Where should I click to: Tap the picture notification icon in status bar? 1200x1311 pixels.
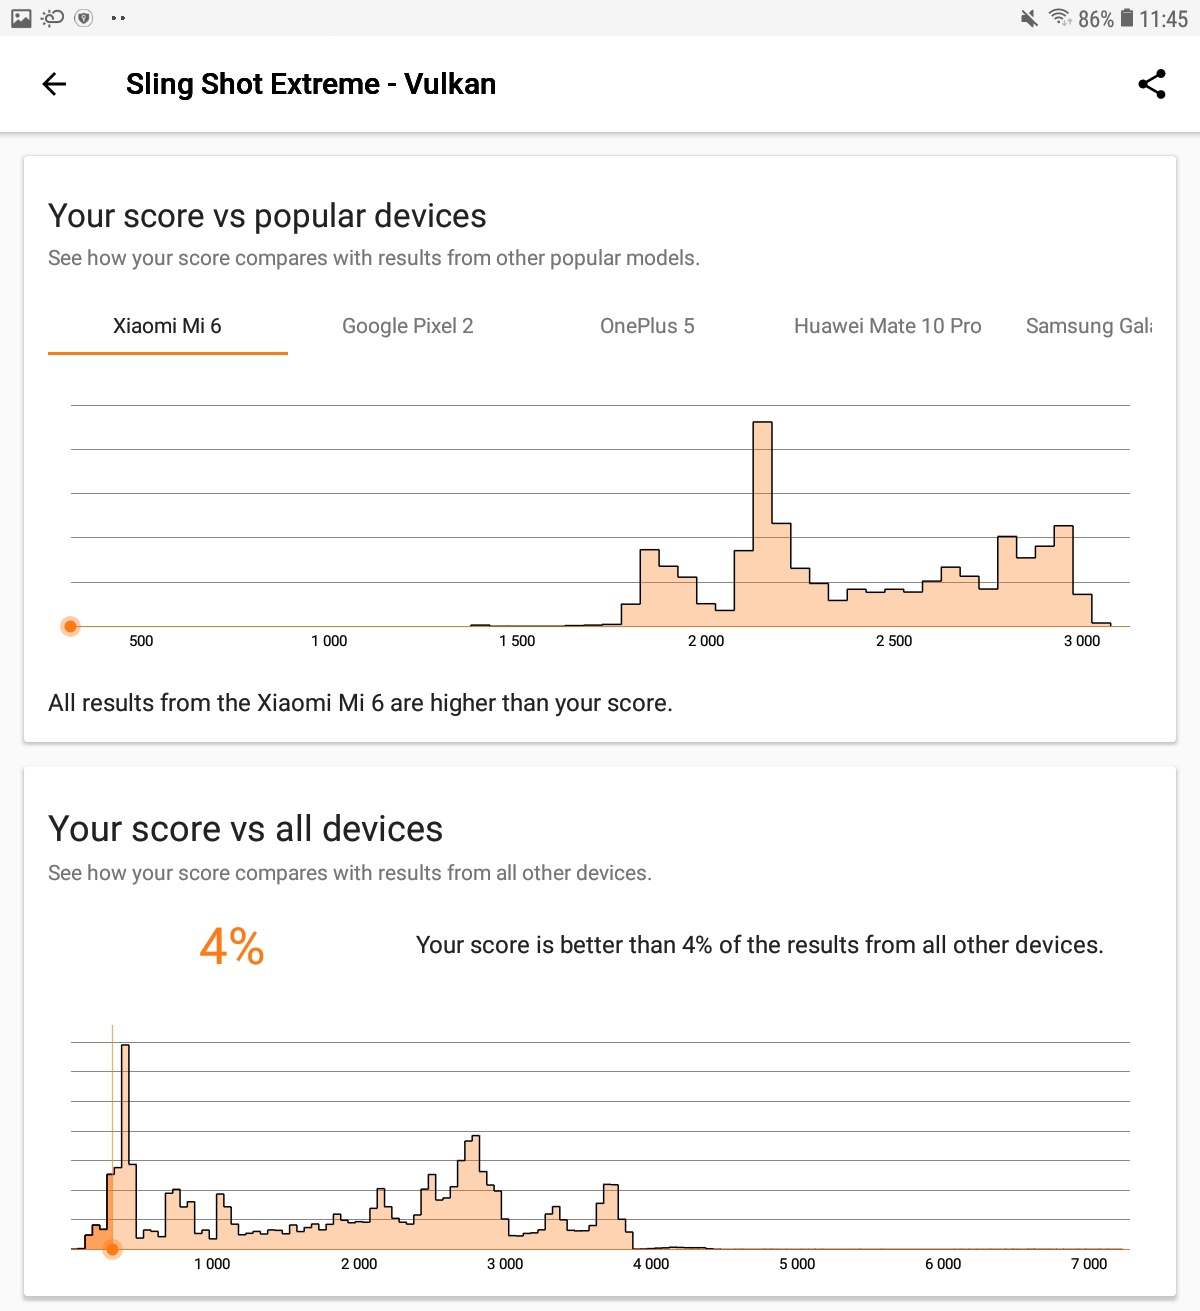pyautogui.click(x=21, y=18)
